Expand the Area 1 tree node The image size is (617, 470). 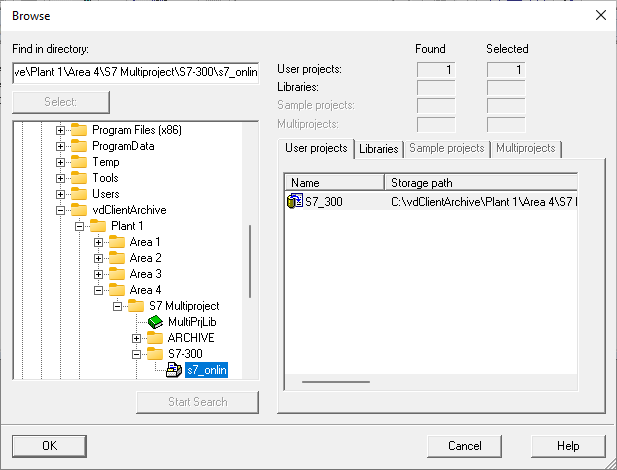98,242
